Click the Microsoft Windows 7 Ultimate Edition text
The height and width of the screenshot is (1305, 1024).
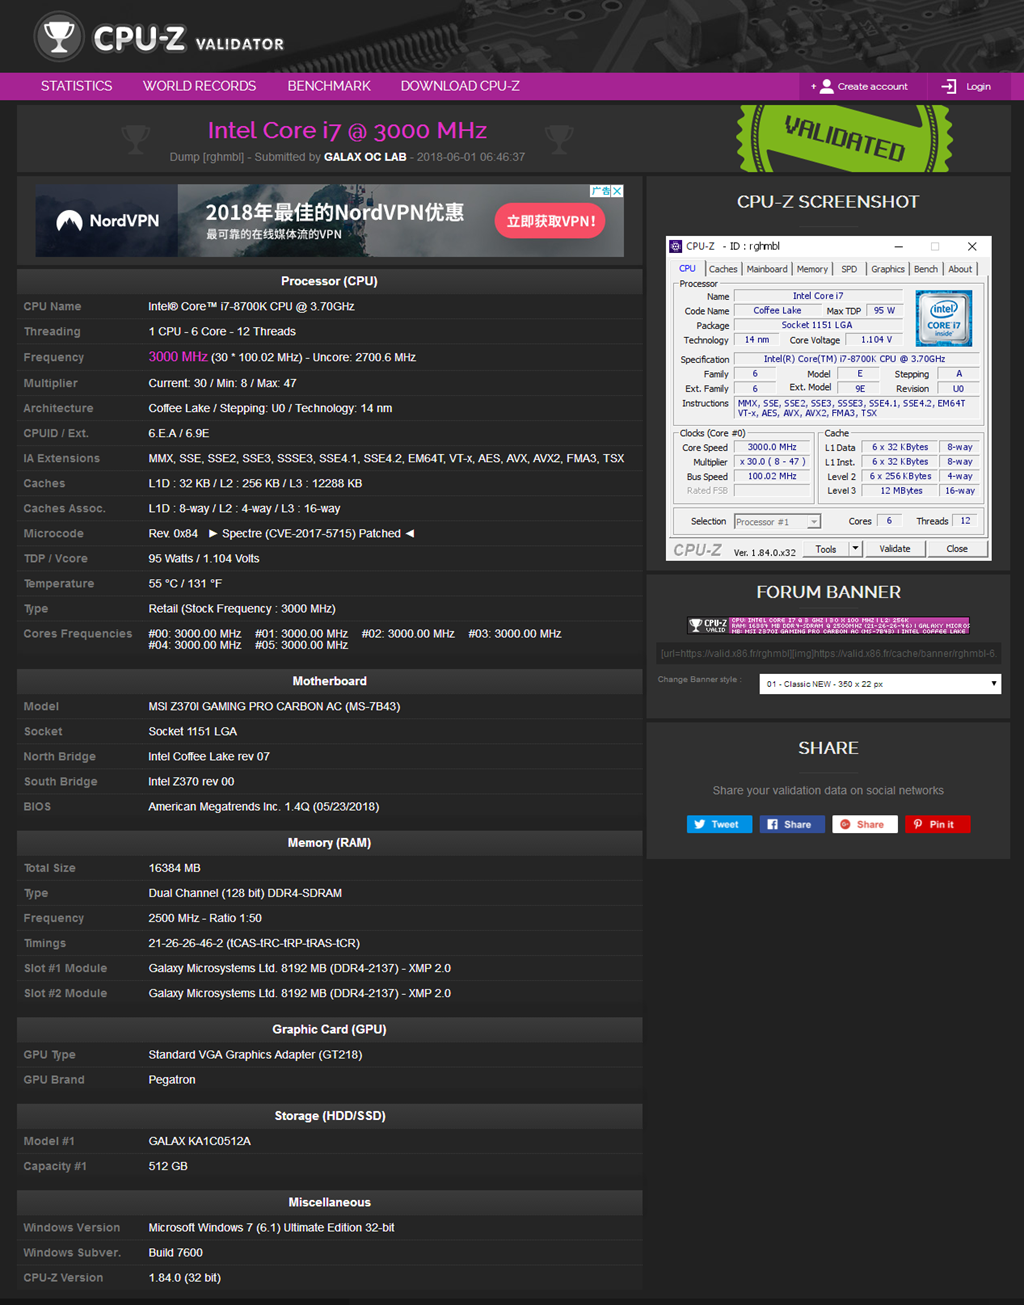point(271,1228)
